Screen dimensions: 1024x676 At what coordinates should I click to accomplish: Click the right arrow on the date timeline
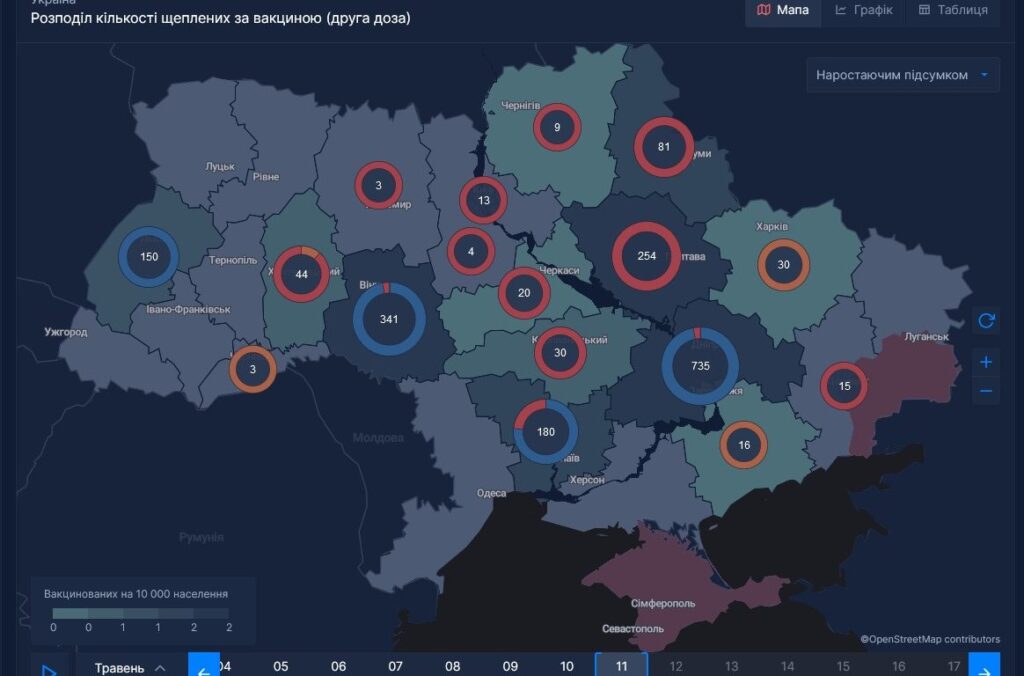pyautogui.click(x=986, y=665)
